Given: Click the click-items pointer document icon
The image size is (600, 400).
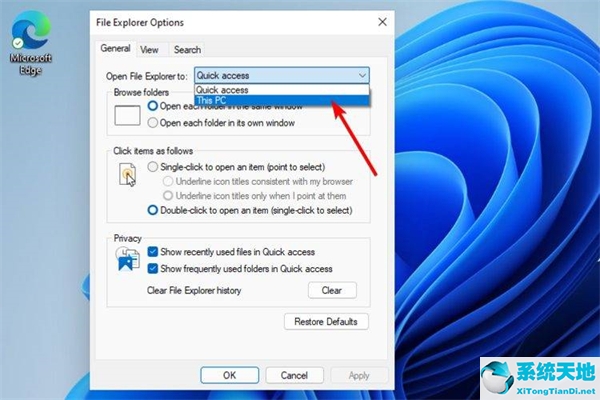Looking at the screenshot, I should pyautogui.click(x=127, y=175).
